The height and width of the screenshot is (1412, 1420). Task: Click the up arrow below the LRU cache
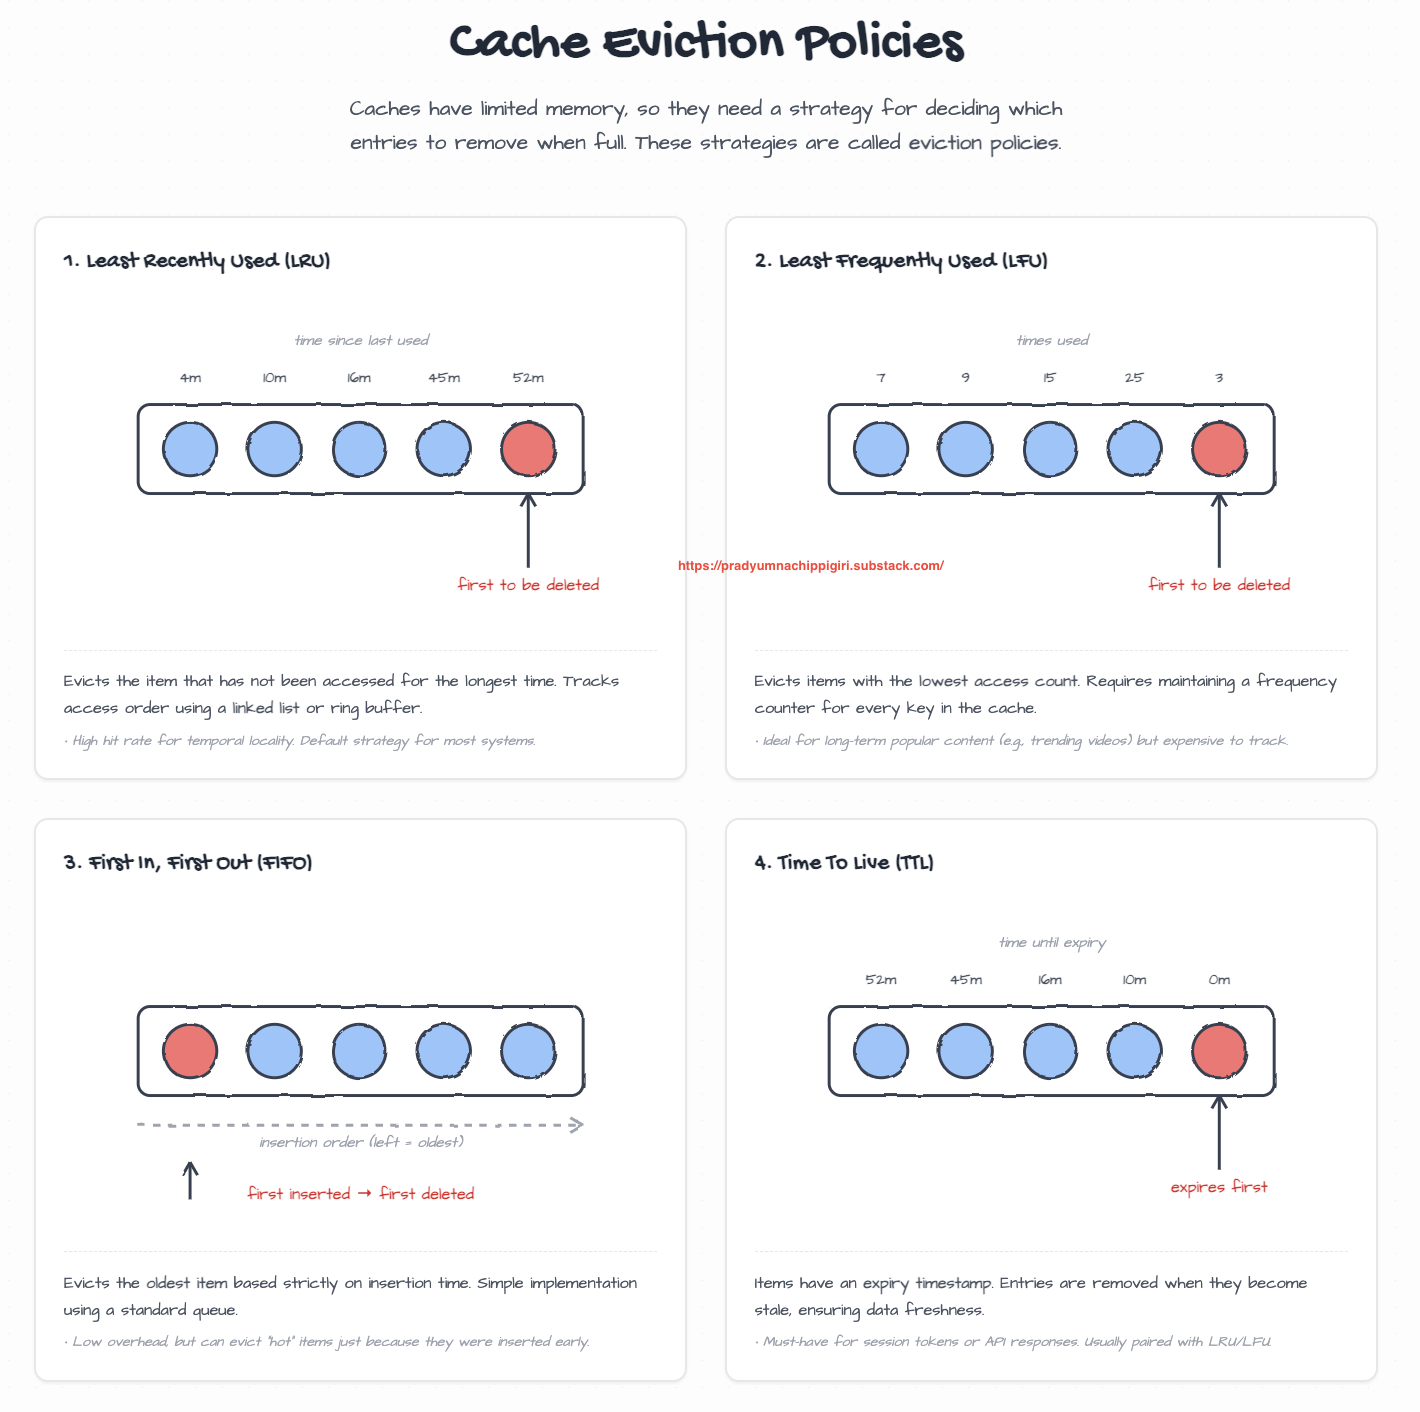(x=528, y=530)
